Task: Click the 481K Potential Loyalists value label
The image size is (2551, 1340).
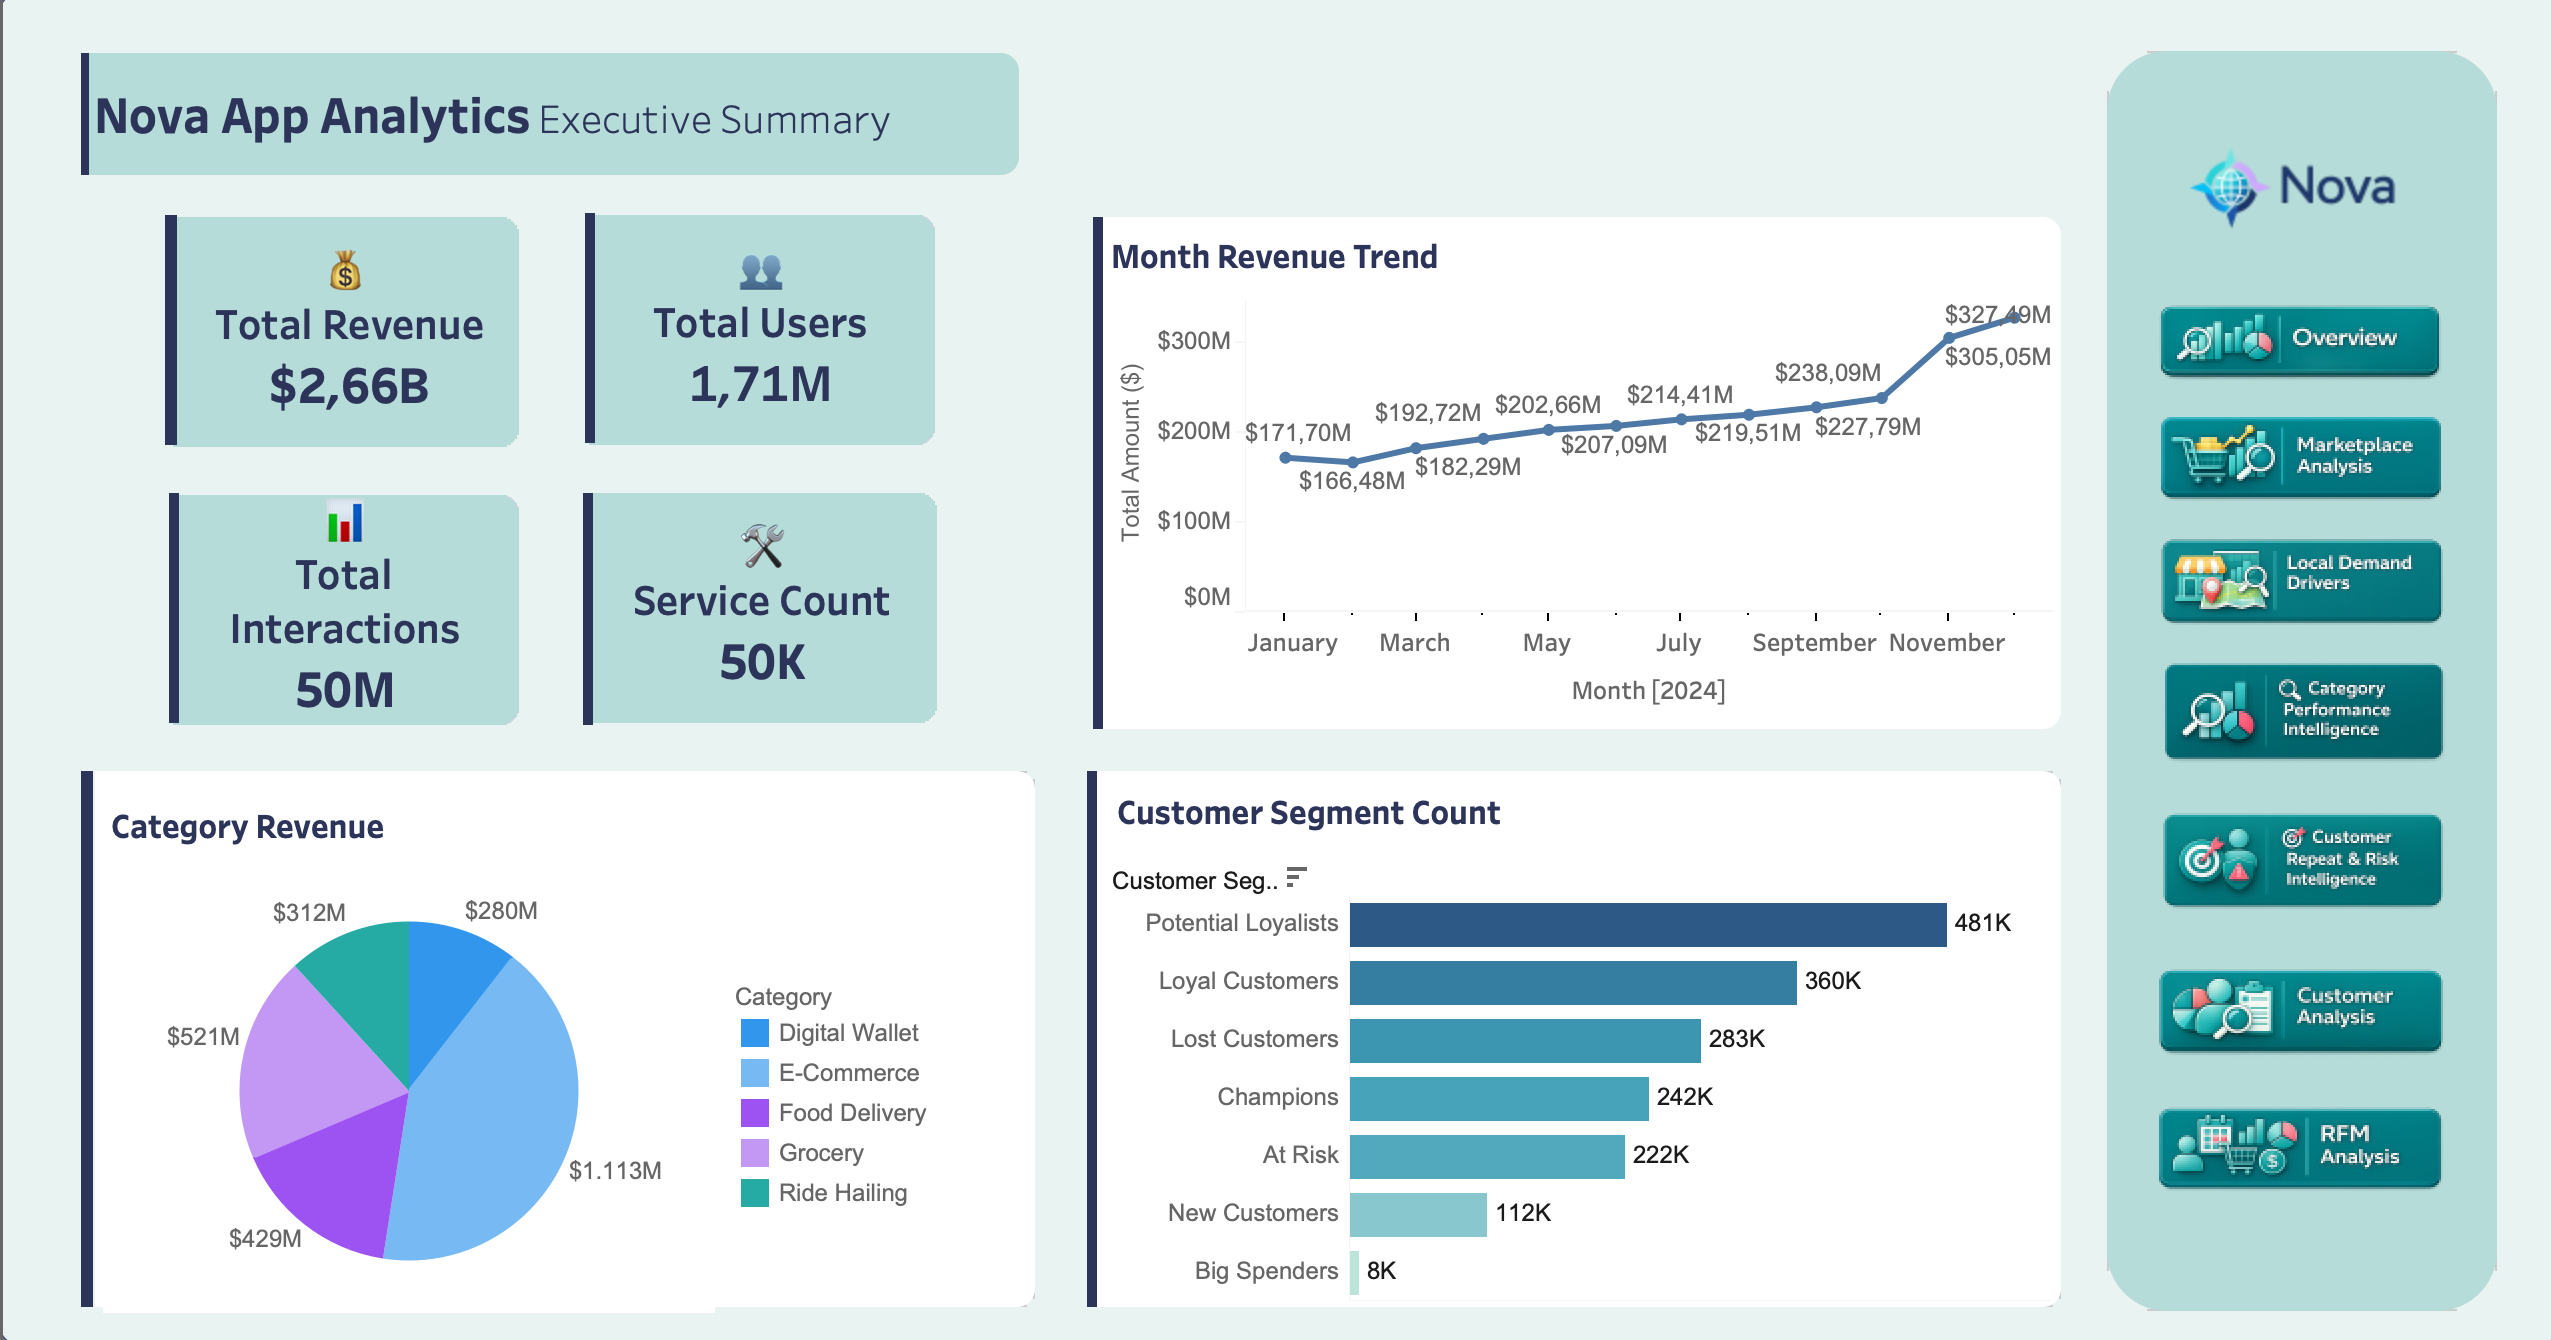Action: [x=1983, y=923]
